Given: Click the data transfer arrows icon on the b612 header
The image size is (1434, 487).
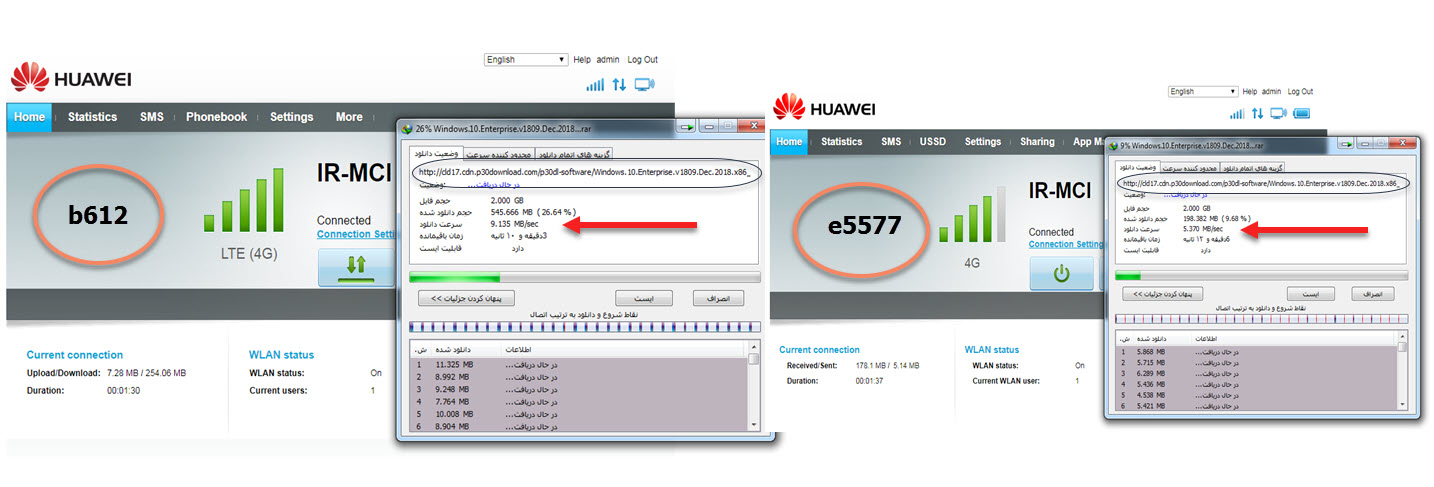Looking at the screenshot, I should point(619,85).
